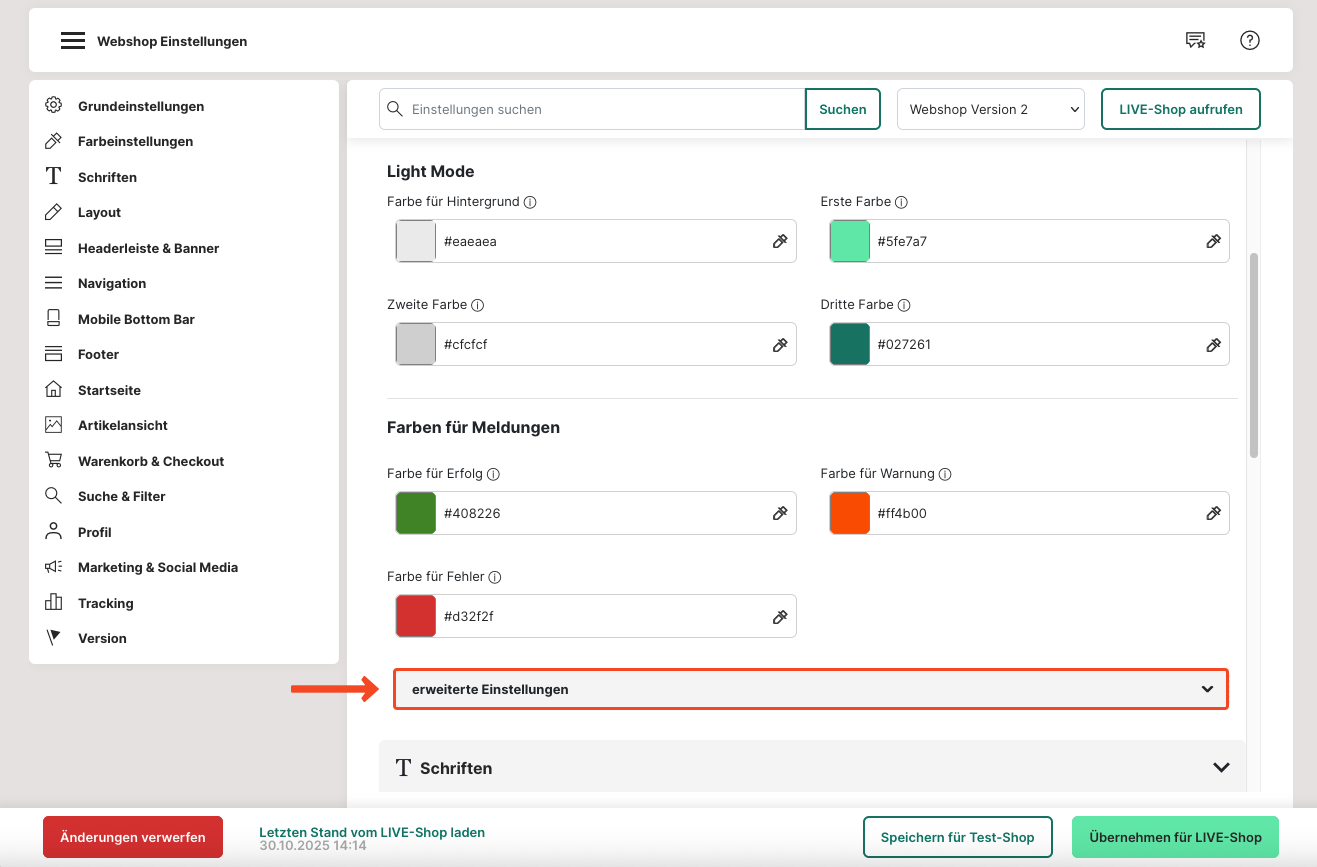Click Letzten Stand vom LIVE-Shop laden link
Image resolution: width=1317 pixels, height=867 pixels.
point(372,832)
